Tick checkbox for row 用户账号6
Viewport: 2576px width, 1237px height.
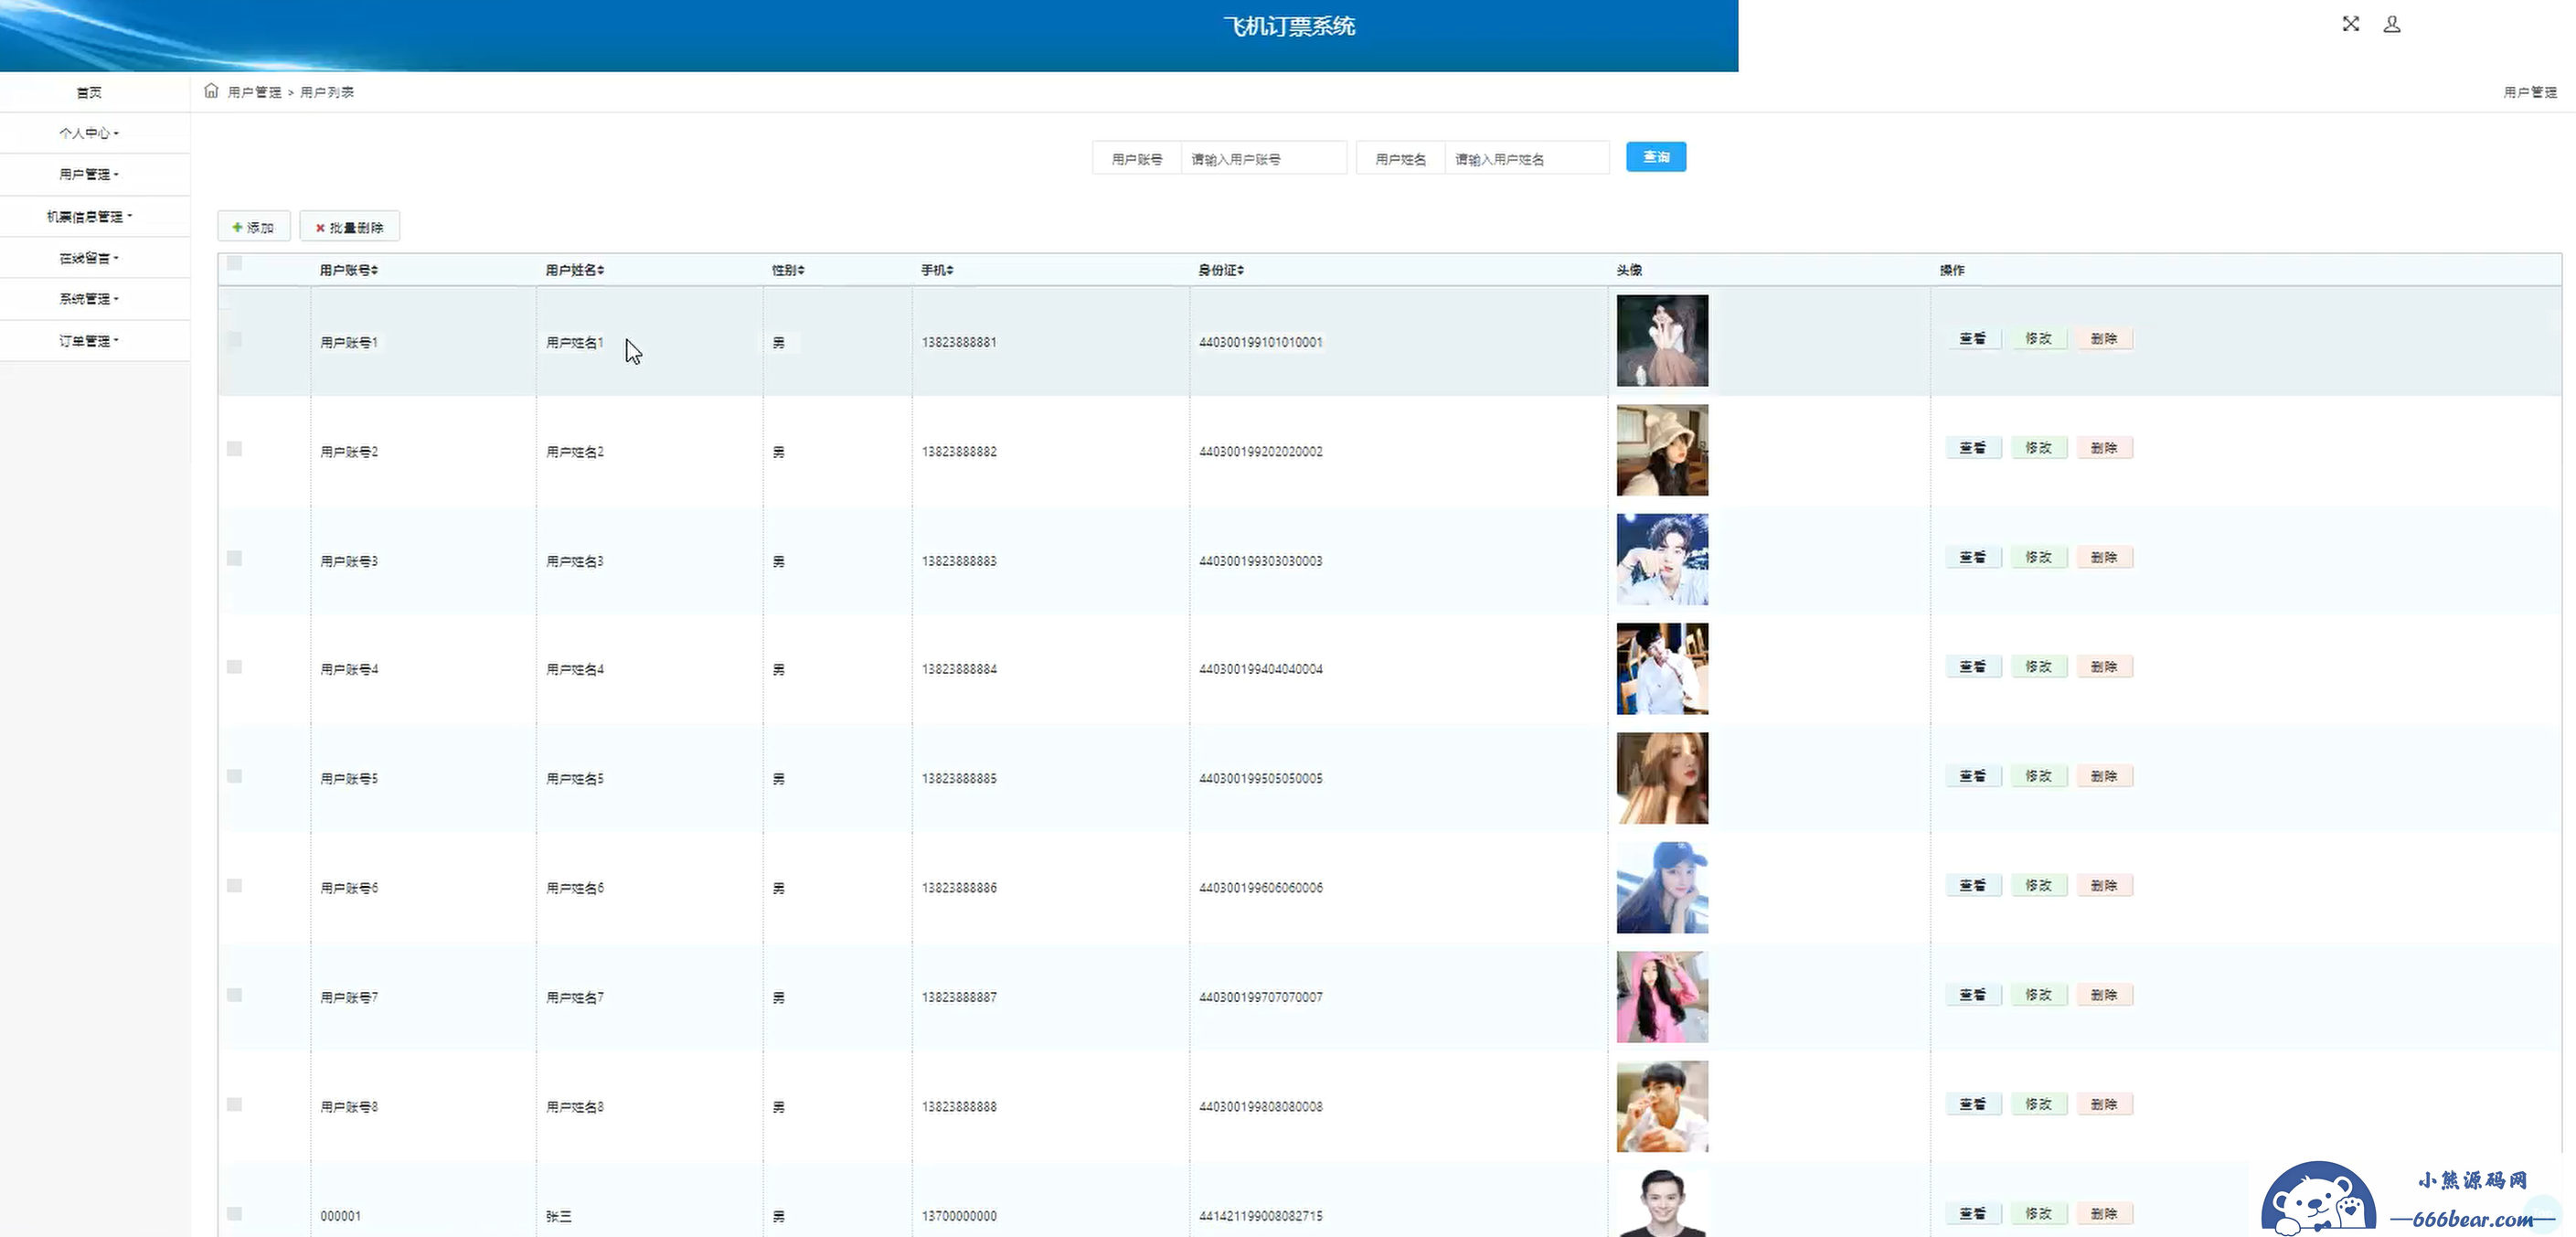coord(234,885)
